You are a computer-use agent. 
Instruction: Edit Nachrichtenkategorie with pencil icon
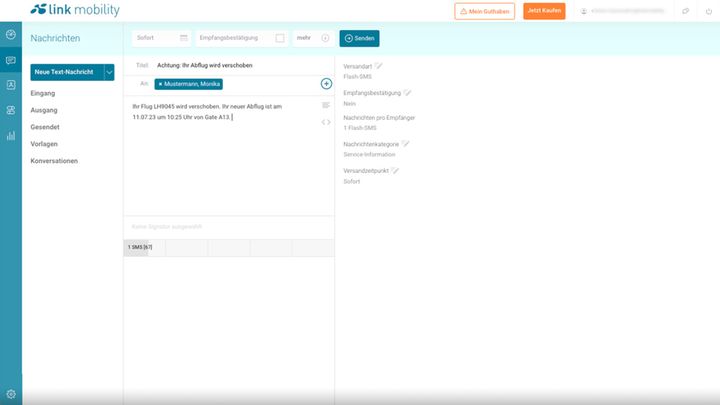(x=405, y=144)
